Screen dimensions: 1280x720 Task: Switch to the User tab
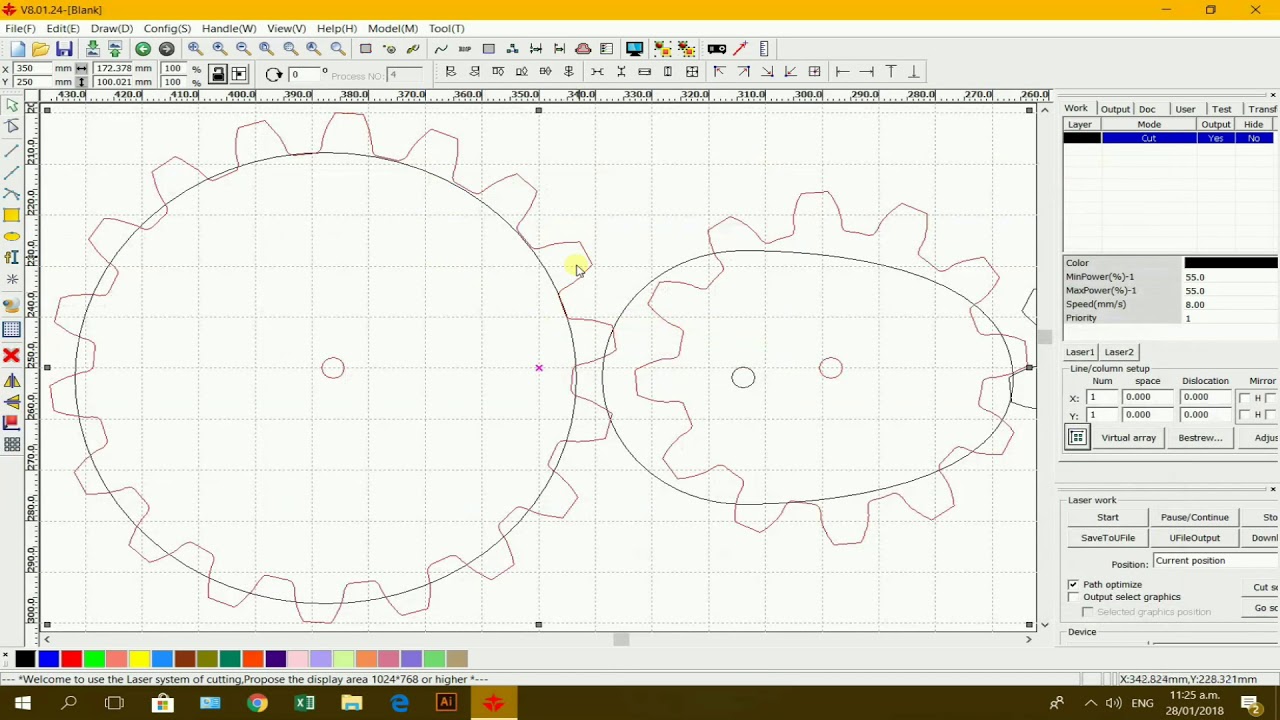tap(1185, 109)
